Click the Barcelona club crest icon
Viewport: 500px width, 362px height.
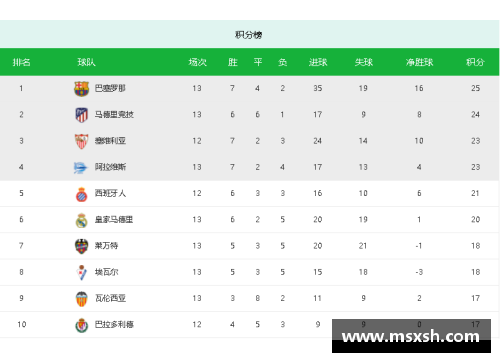(81, 88)
